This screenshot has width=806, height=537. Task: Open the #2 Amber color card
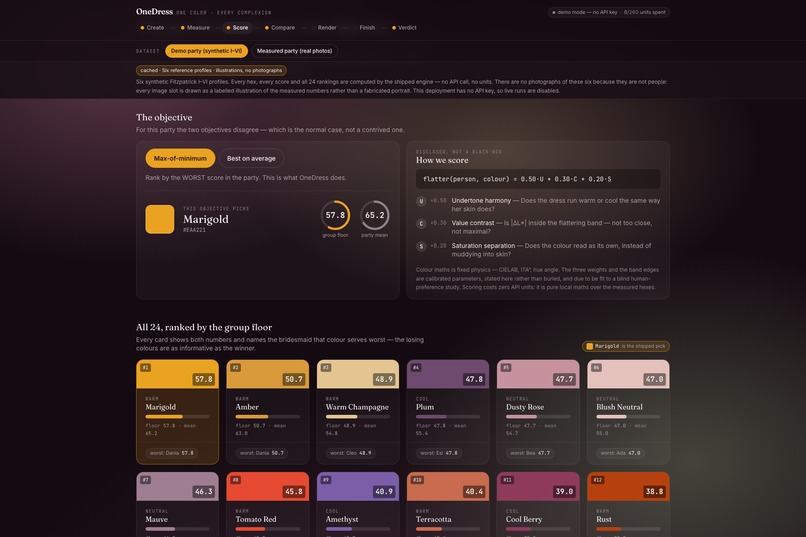pos(268,412)
